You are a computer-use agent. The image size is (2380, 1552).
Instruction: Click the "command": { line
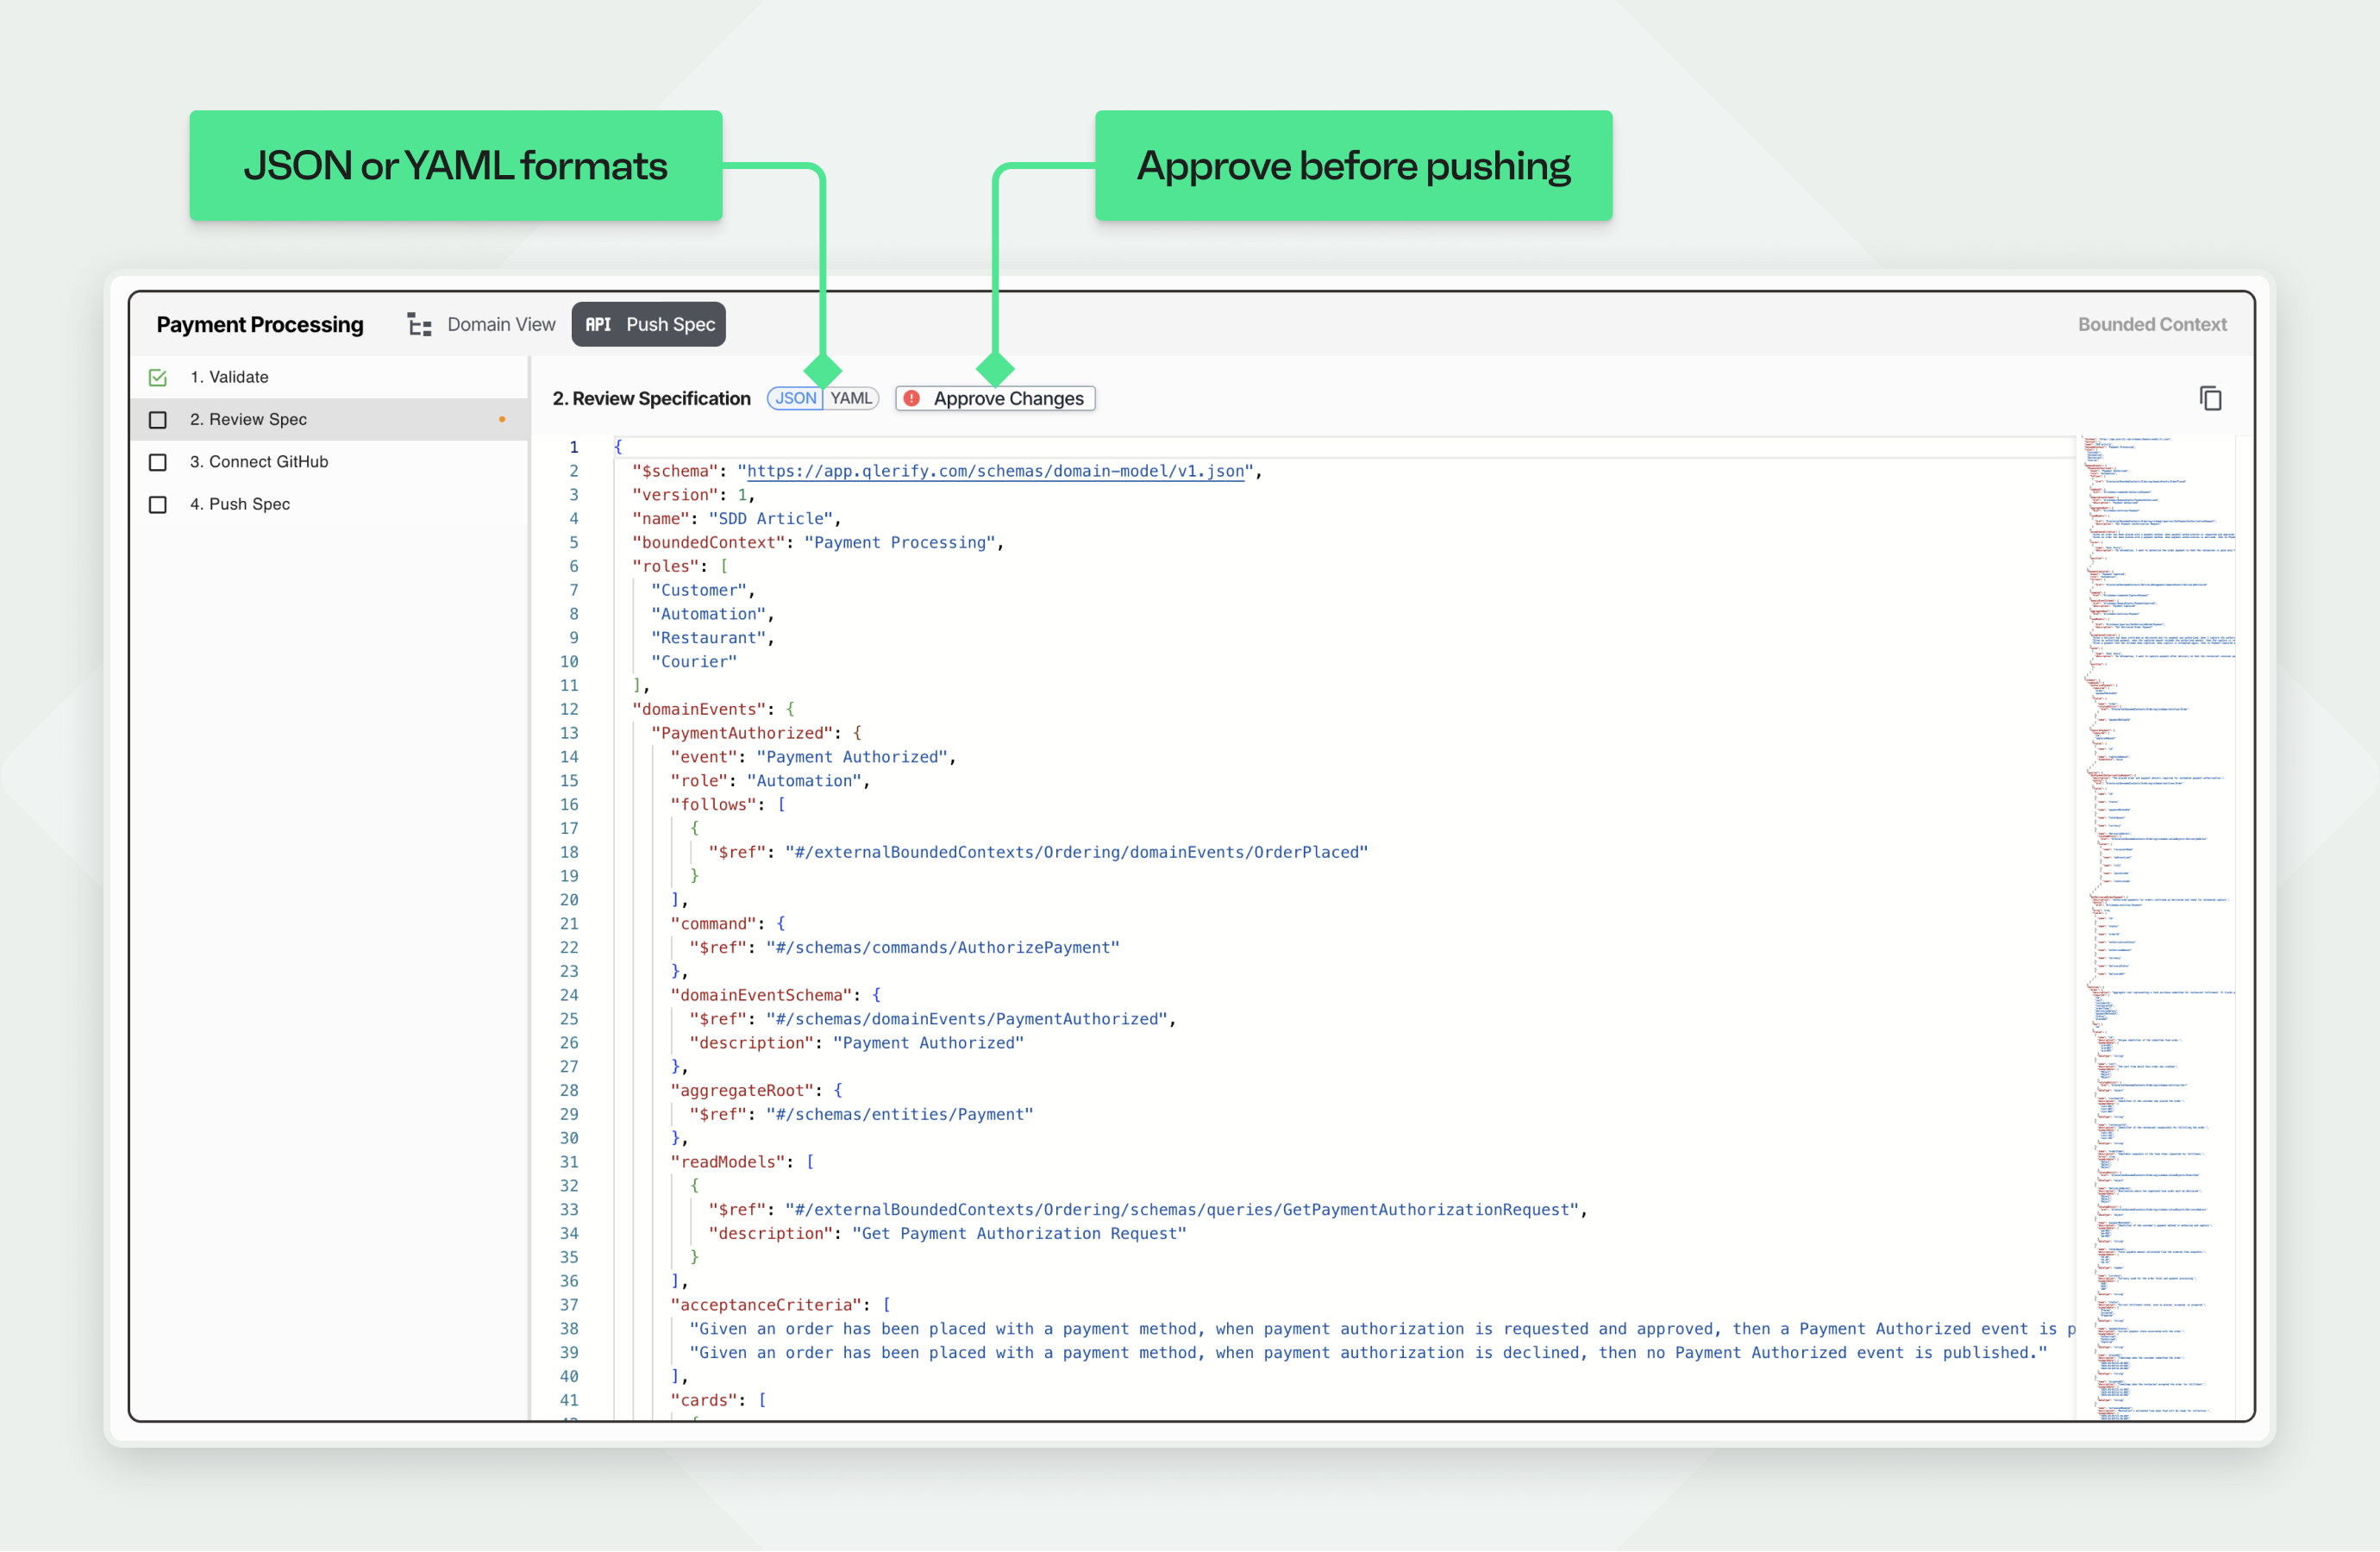point(728,924)
